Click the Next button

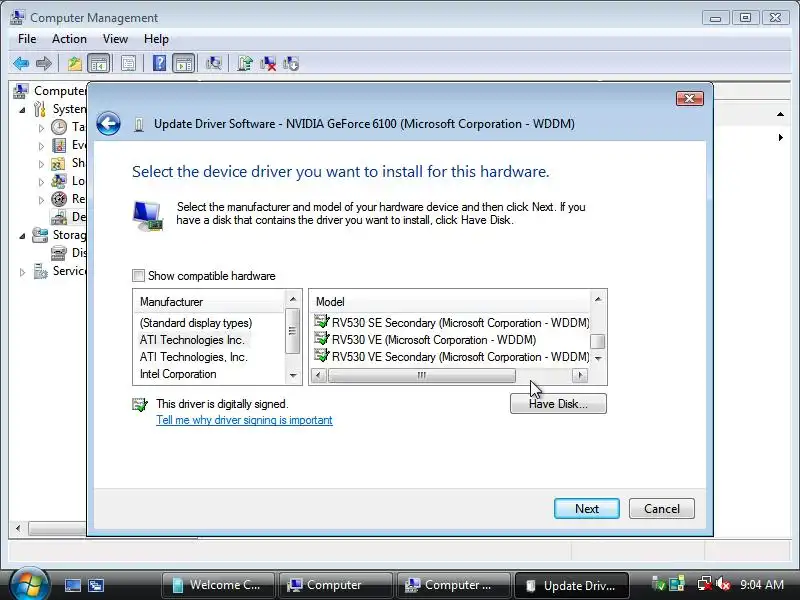(587, 509)
